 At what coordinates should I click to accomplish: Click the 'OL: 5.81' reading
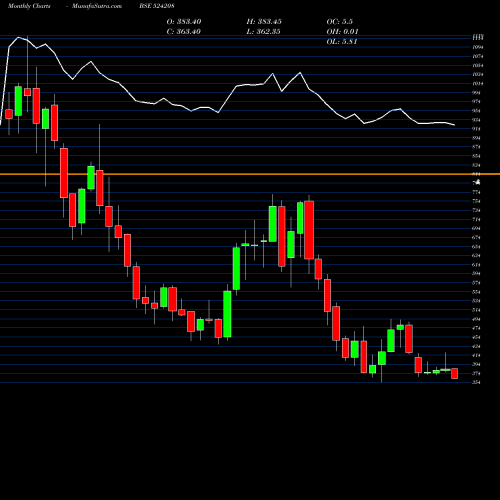pyautogui.click(x=342, y=42)
